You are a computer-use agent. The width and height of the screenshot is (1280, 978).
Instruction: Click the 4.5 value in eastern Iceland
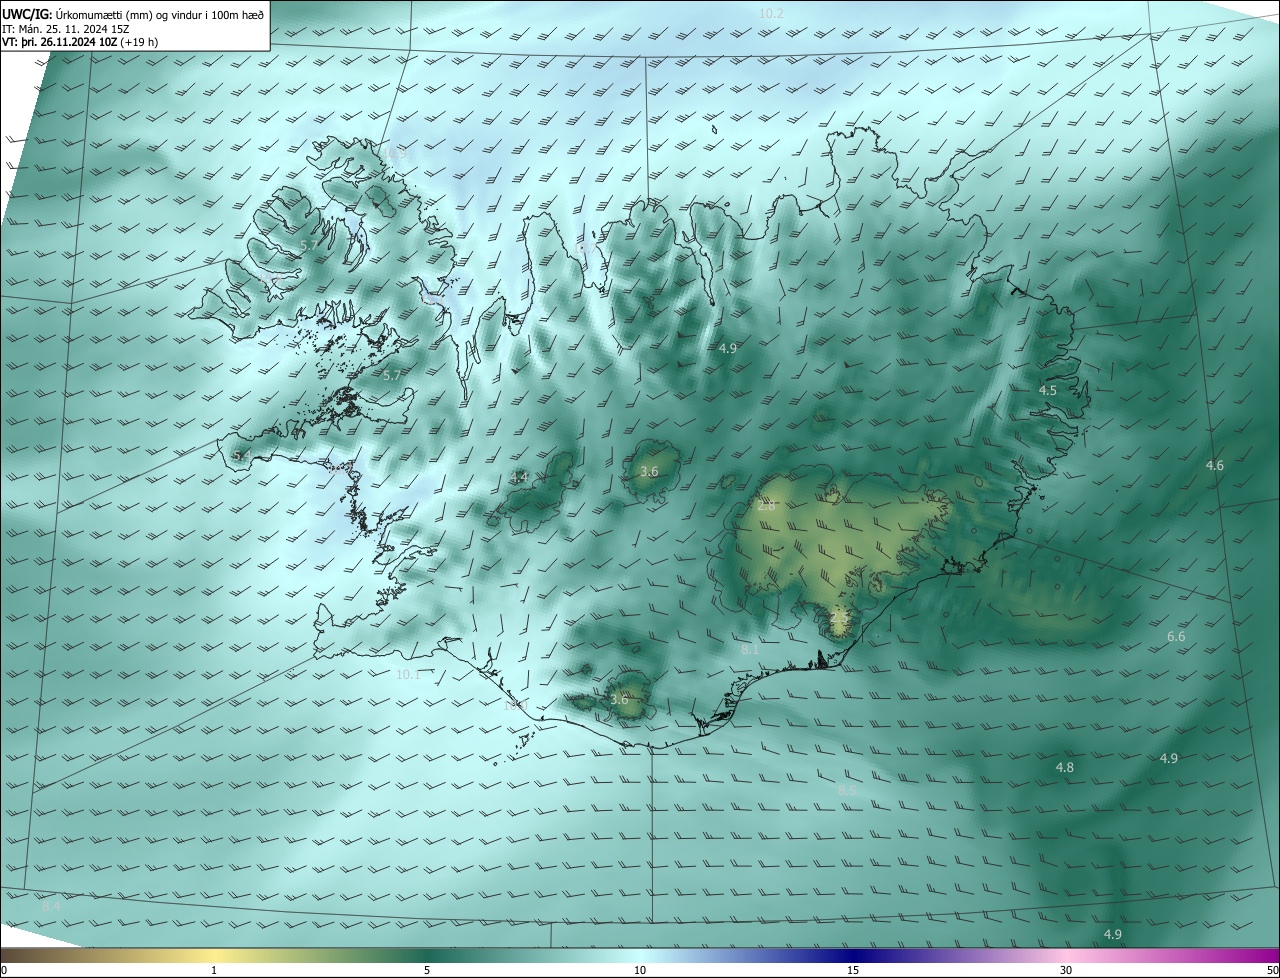pos(1047,391)
